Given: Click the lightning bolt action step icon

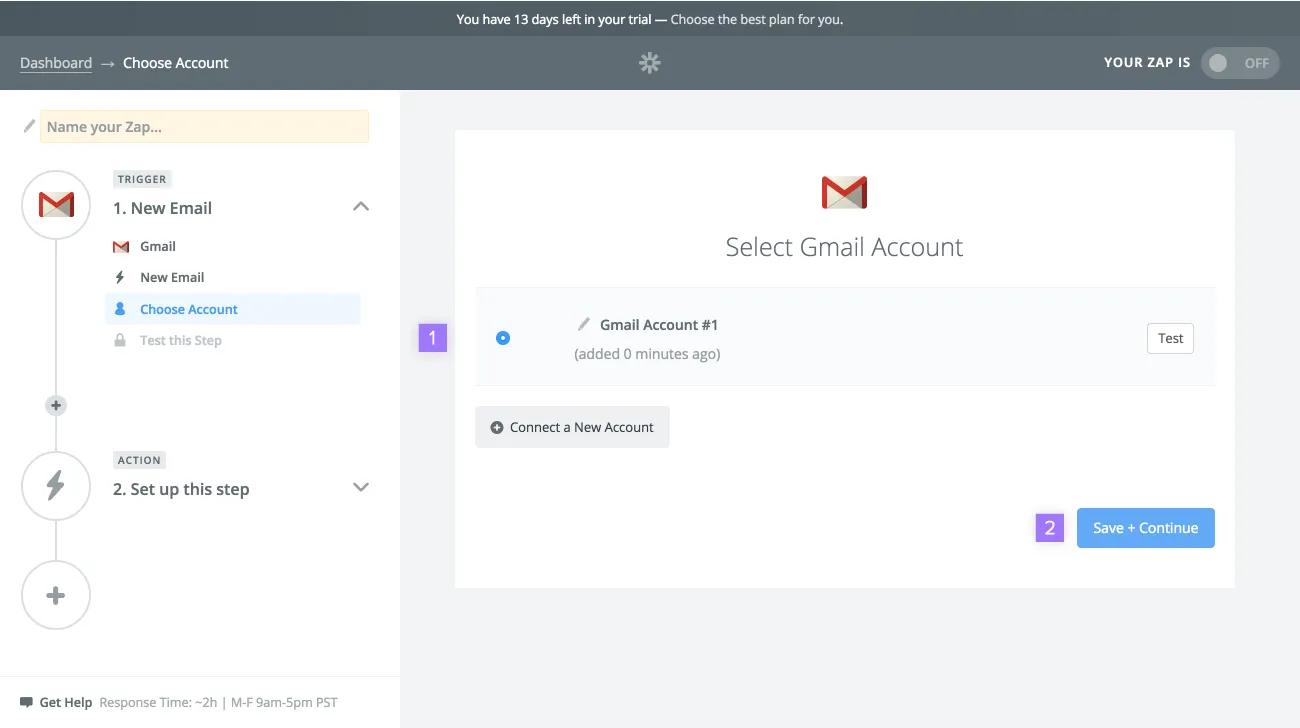Looking at the screenshot, I should click(56, 486).
